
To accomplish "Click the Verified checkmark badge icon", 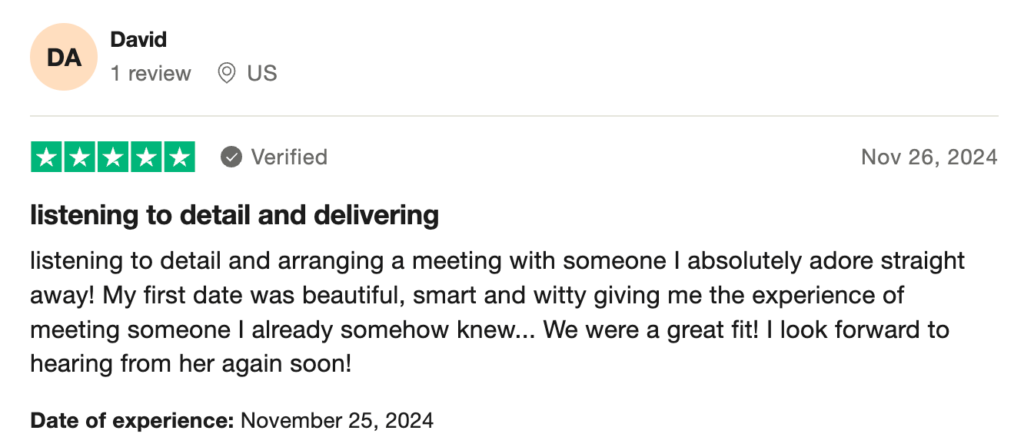I will coord(231,157).
